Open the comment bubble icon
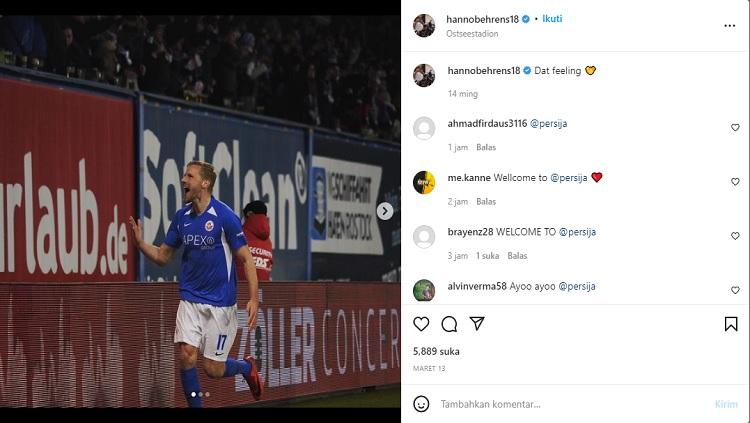The height and width of the screenshot is (423, 750). click(449, 324)
